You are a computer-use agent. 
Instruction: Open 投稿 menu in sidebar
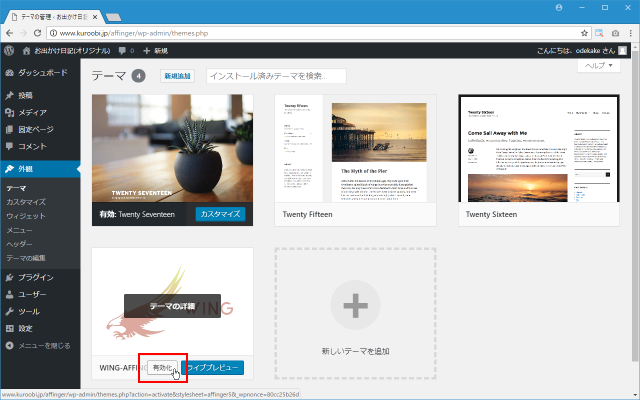[x=40, y=96]
